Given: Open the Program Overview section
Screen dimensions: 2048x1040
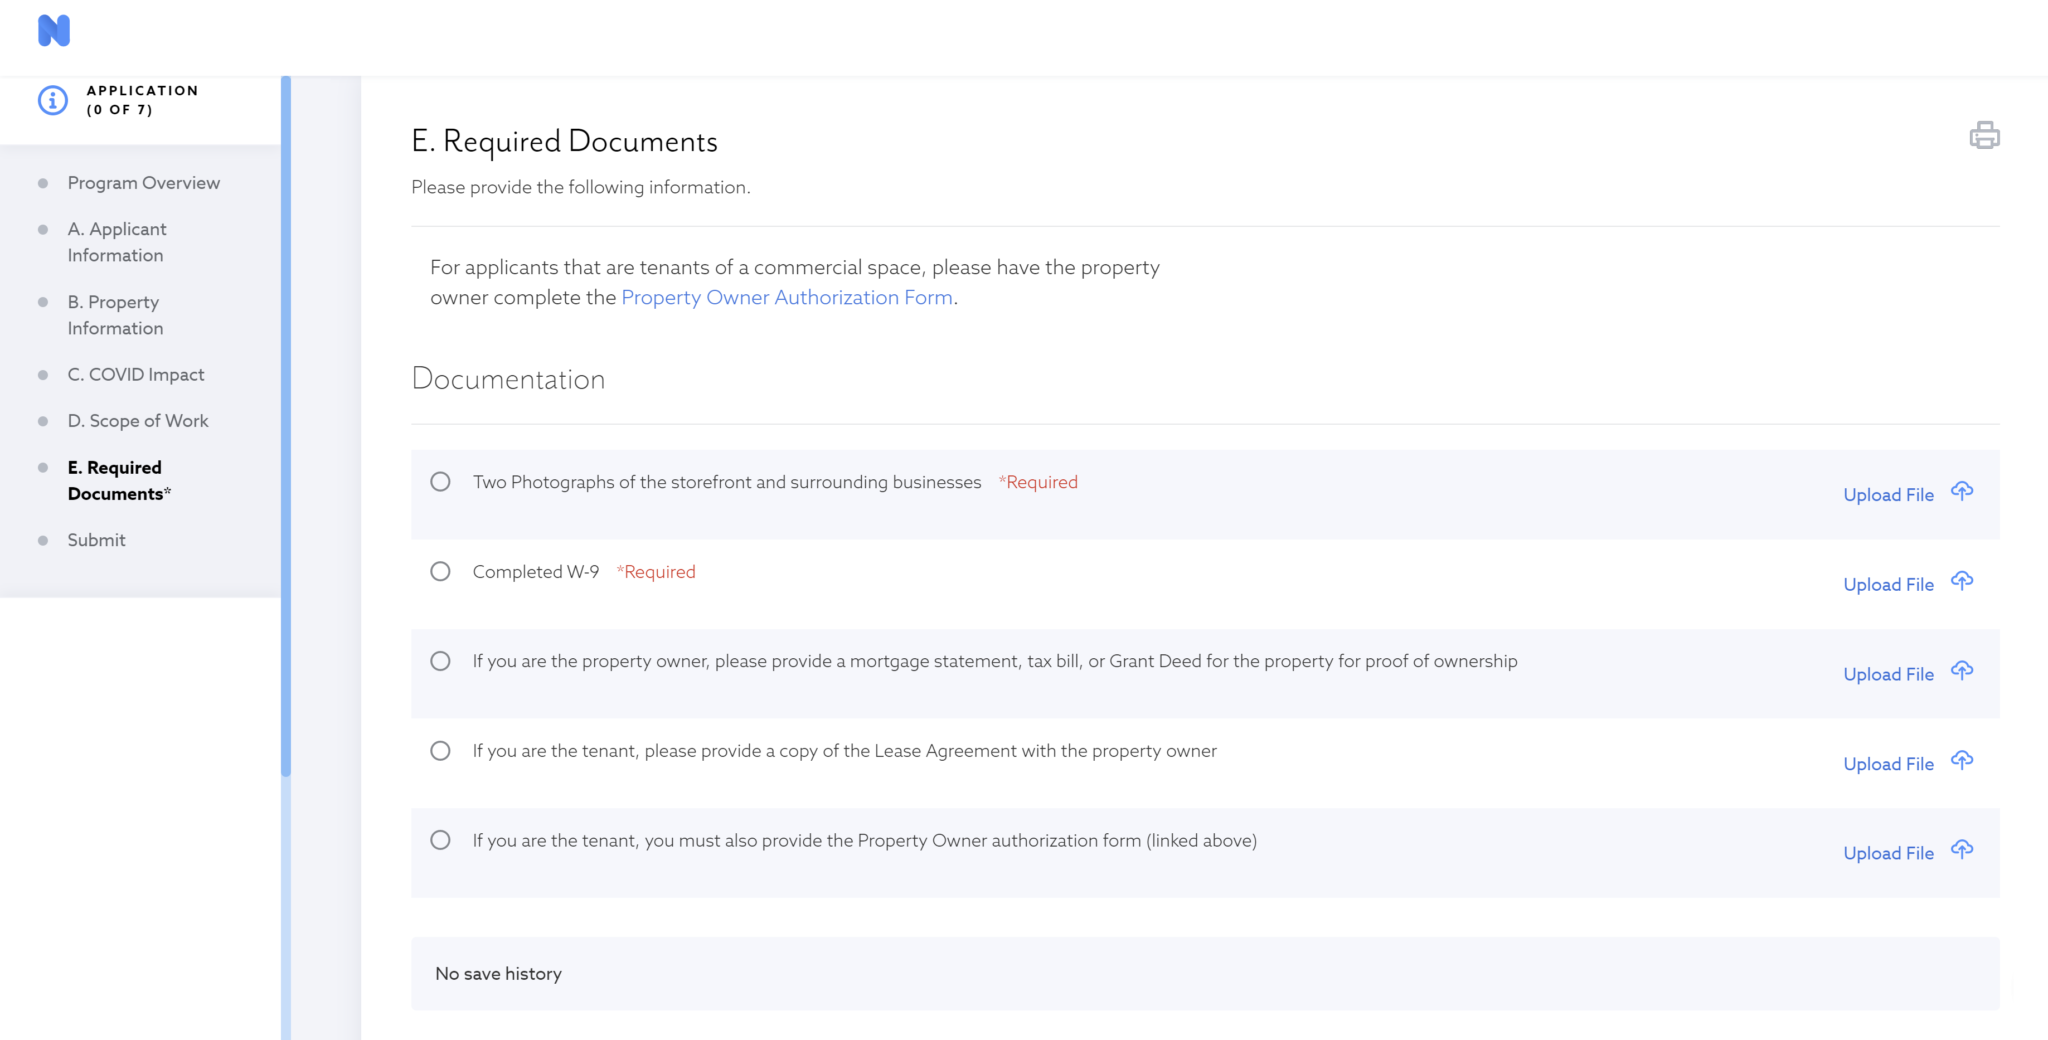Looking at the screenshot, I should (x=144, y=183).
